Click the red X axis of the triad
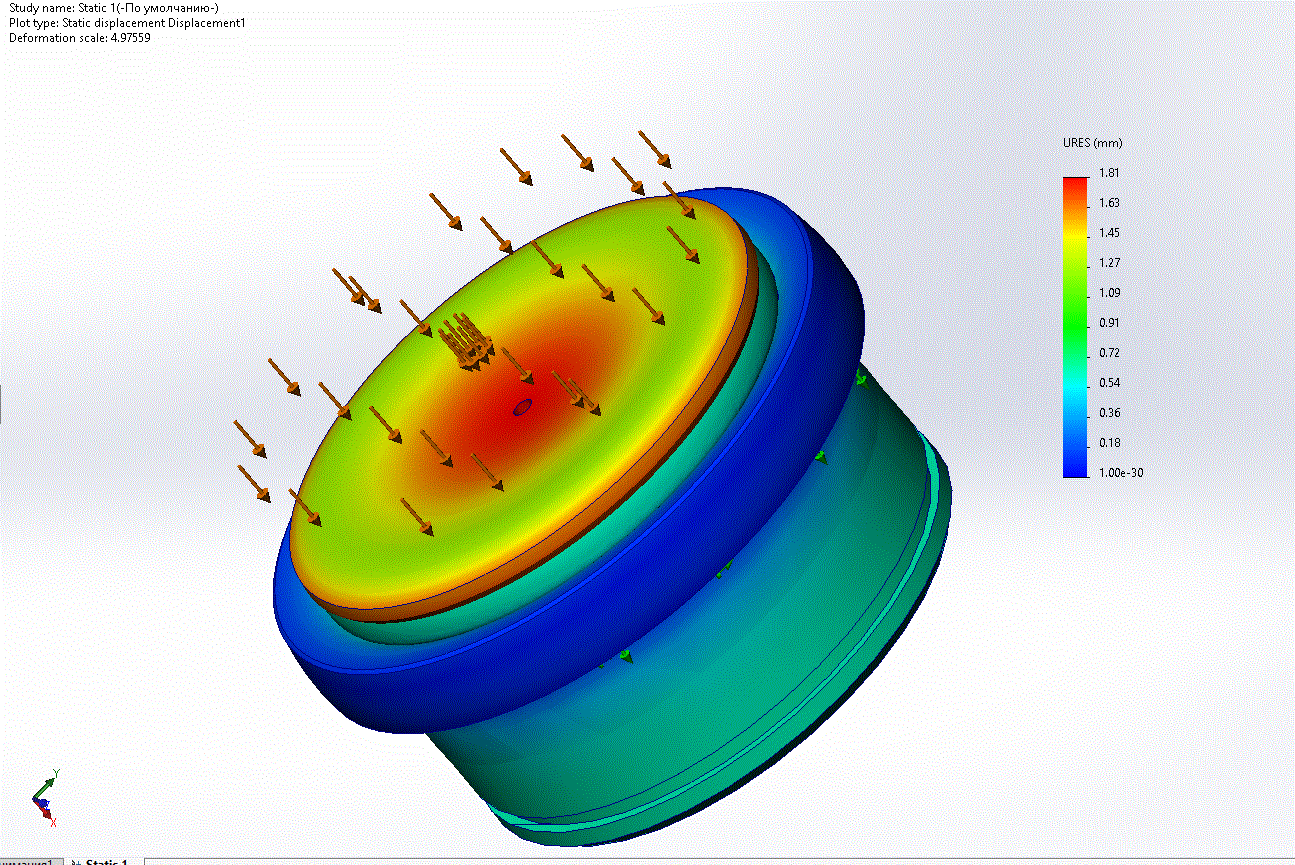The width and height of the screenshot is (1295, 865). point(49,815)
